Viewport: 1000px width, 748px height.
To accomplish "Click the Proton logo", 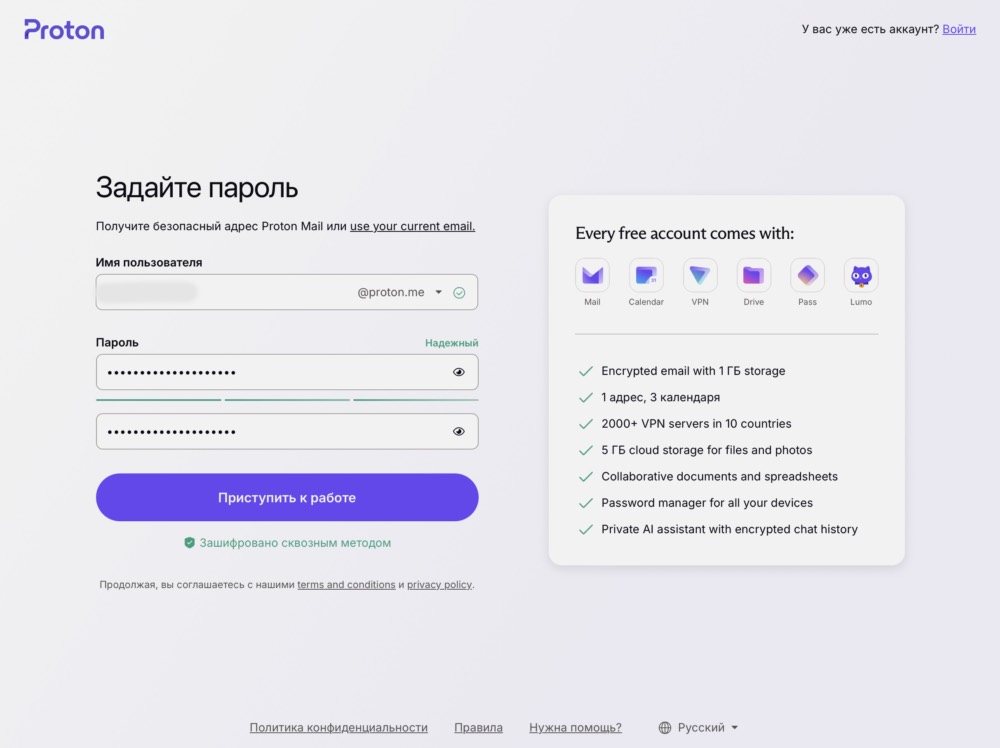I will tap(64, 29).
